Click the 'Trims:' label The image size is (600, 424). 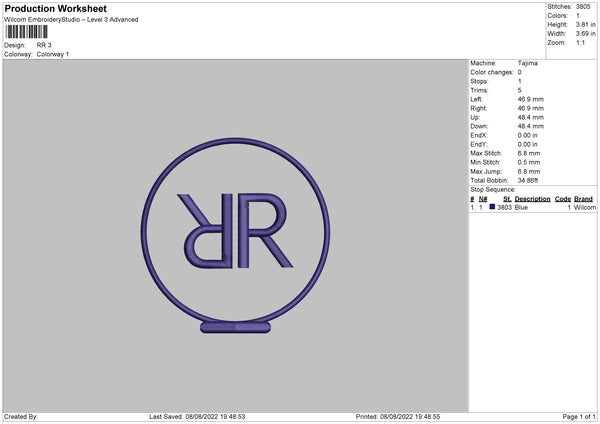tap(479, 90)
